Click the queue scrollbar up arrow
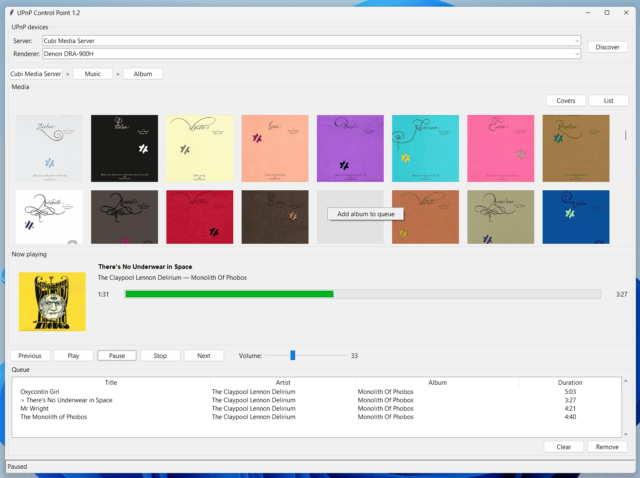Screen dimensions: 640x478 [626, 381]
